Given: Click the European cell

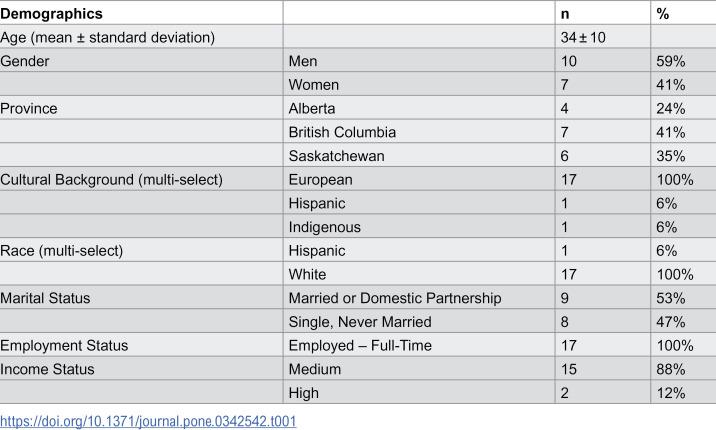Looking at the screenshot, I should point(321,180).
